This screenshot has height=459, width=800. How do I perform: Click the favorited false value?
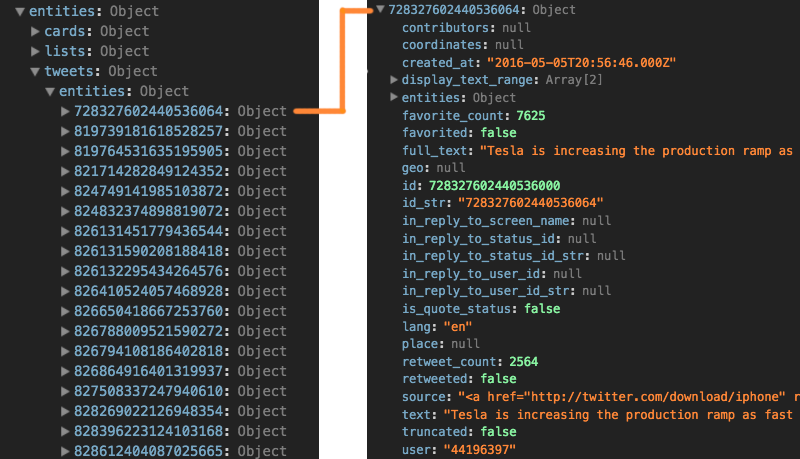tap(498, 133)
